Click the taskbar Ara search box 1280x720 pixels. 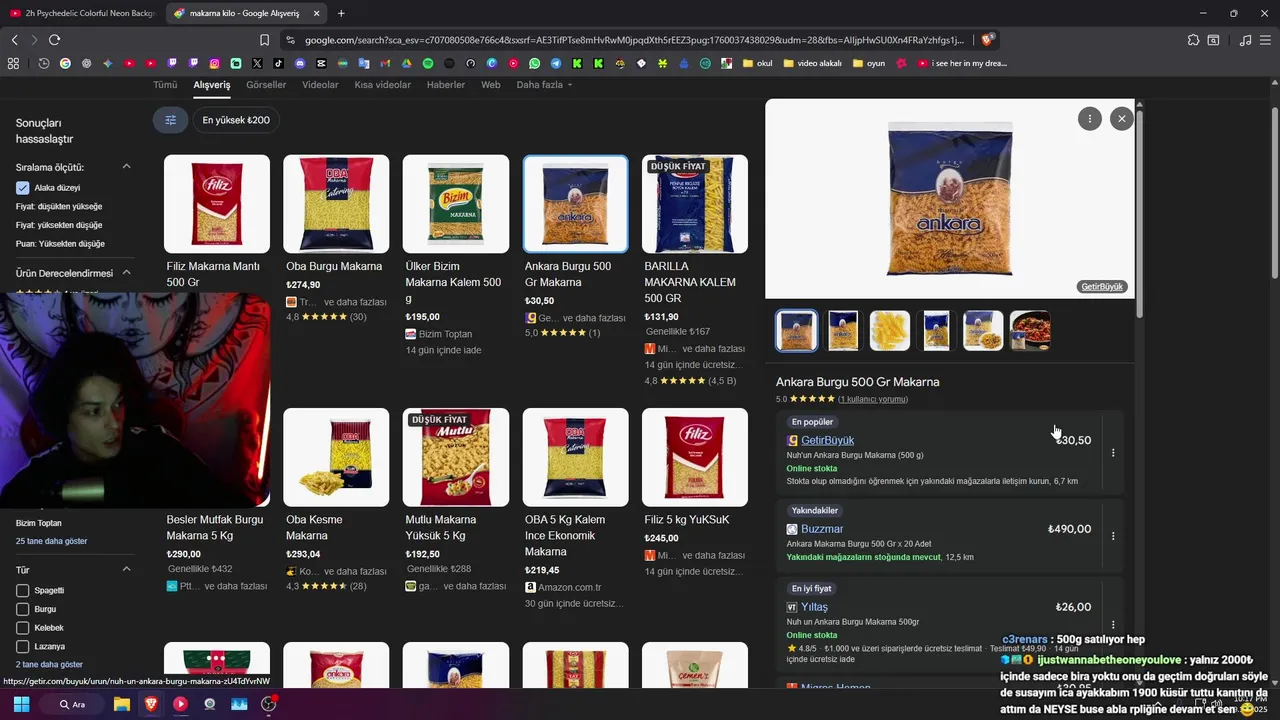coord(72,704)
